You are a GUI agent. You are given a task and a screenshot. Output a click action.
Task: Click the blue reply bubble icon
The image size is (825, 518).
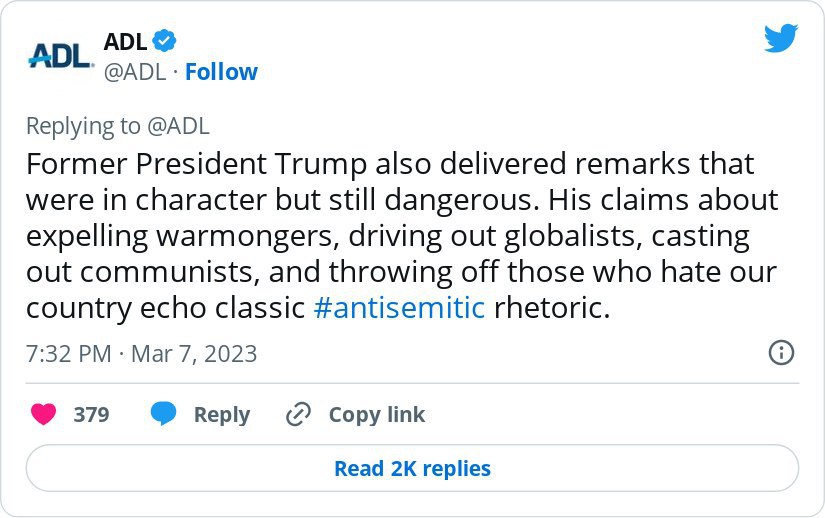point(163,415)
